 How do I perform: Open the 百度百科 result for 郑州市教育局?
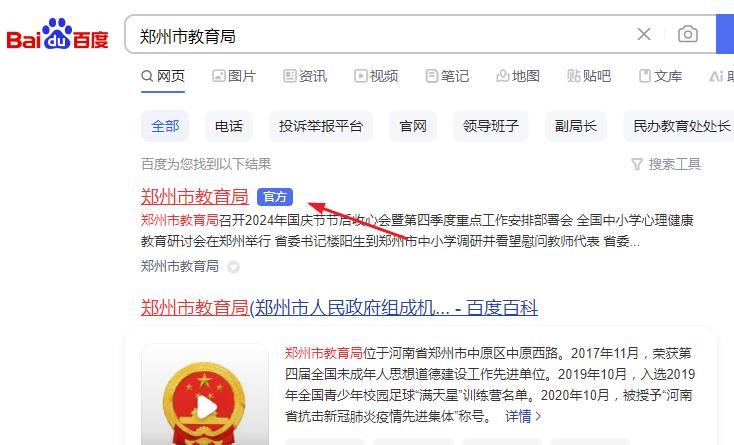(339, 307)
